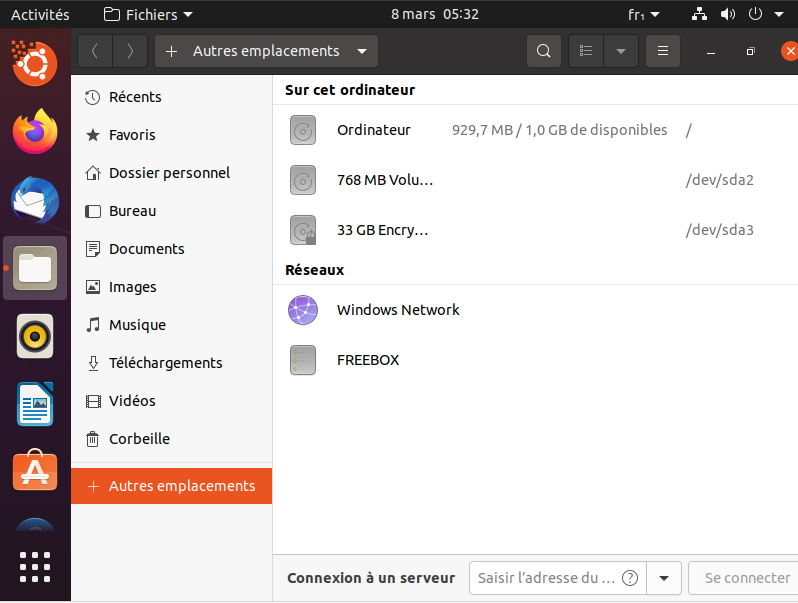Open the view options dropdown arrow

pyautogui.click(x=621, y=51)
